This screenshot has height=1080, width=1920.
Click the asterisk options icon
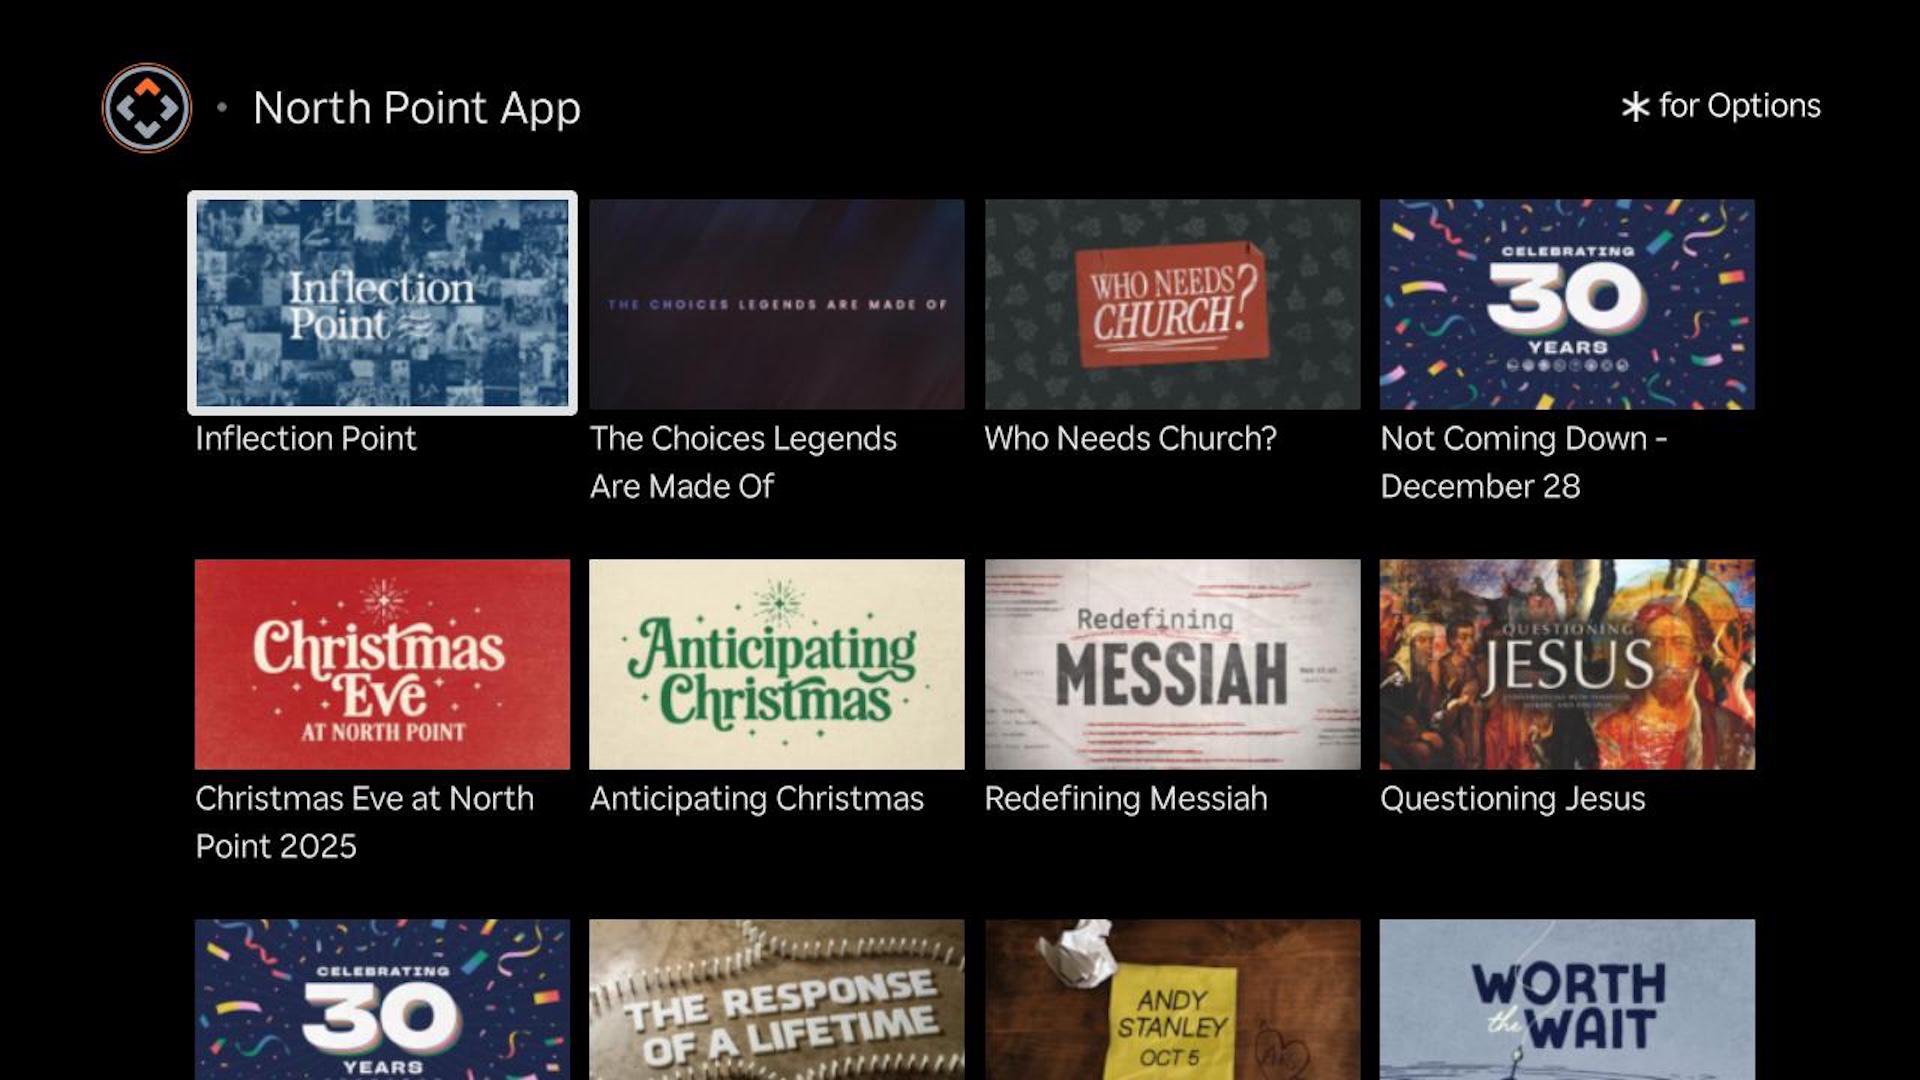(x=1635, y=107)
